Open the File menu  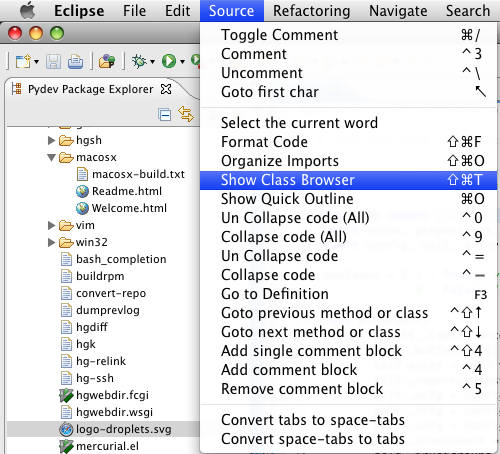(x=134, y=11)
